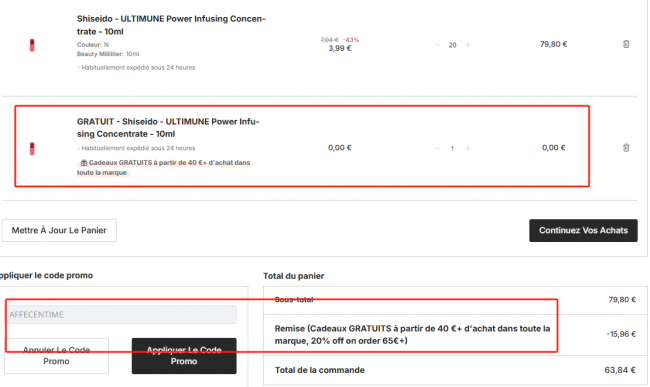Click the Cadeaux GRATUITS promotion label
The width and height of the screenshot is (650, 387).
163,167
